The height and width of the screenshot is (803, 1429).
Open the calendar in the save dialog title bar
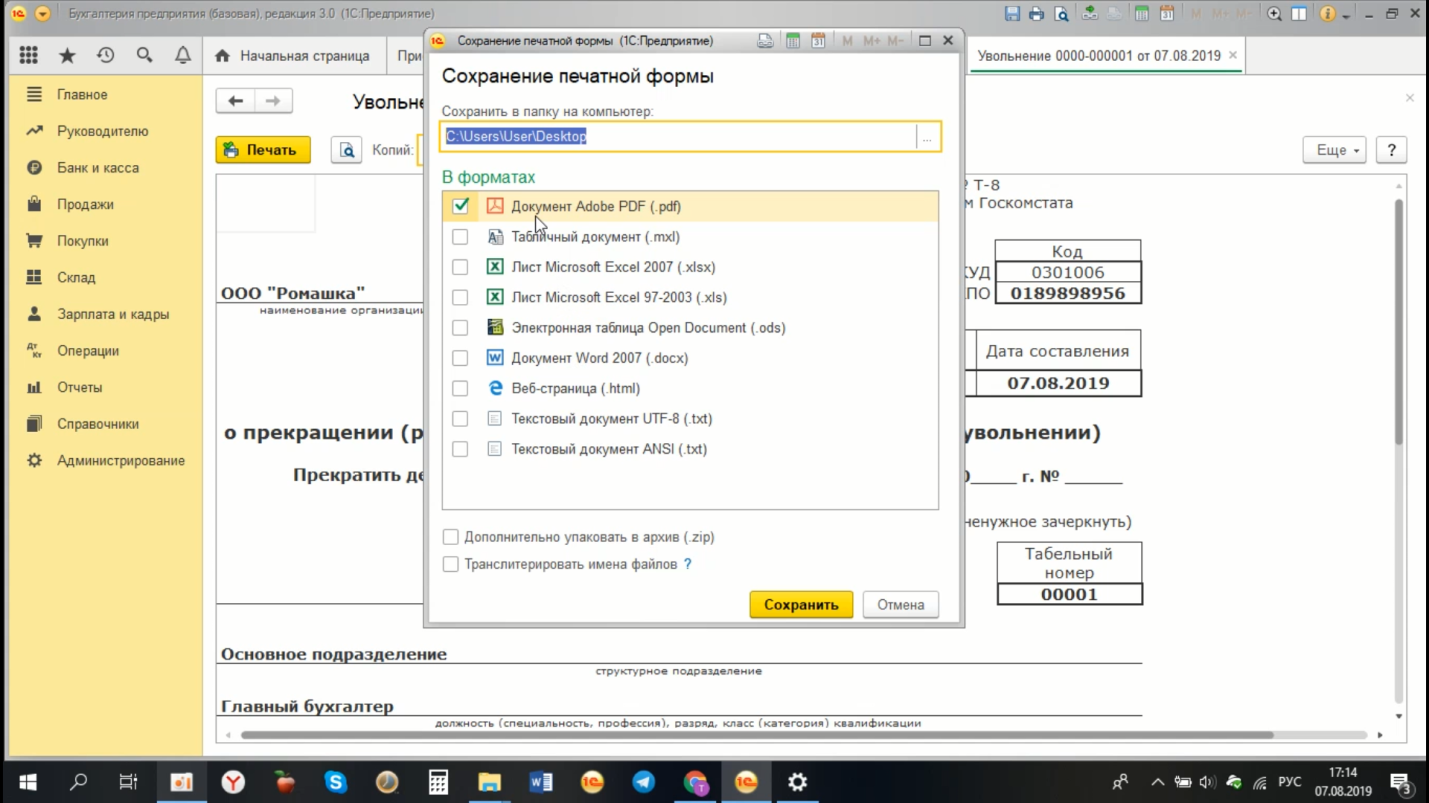coord(818,41)
